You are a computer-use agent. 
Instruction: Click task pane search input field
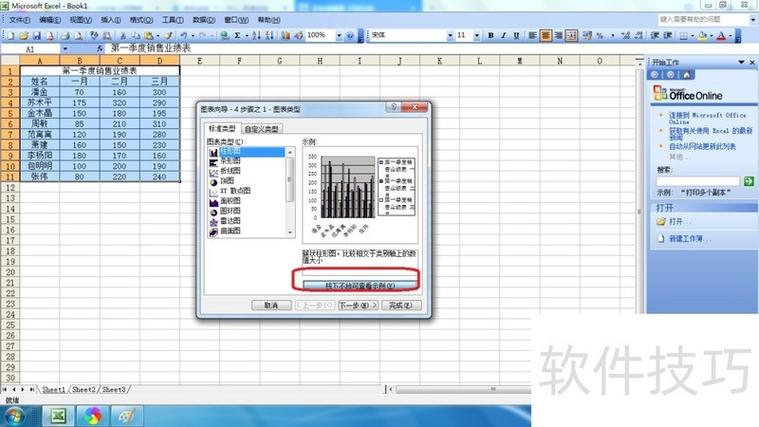click(x=698, y=181)
